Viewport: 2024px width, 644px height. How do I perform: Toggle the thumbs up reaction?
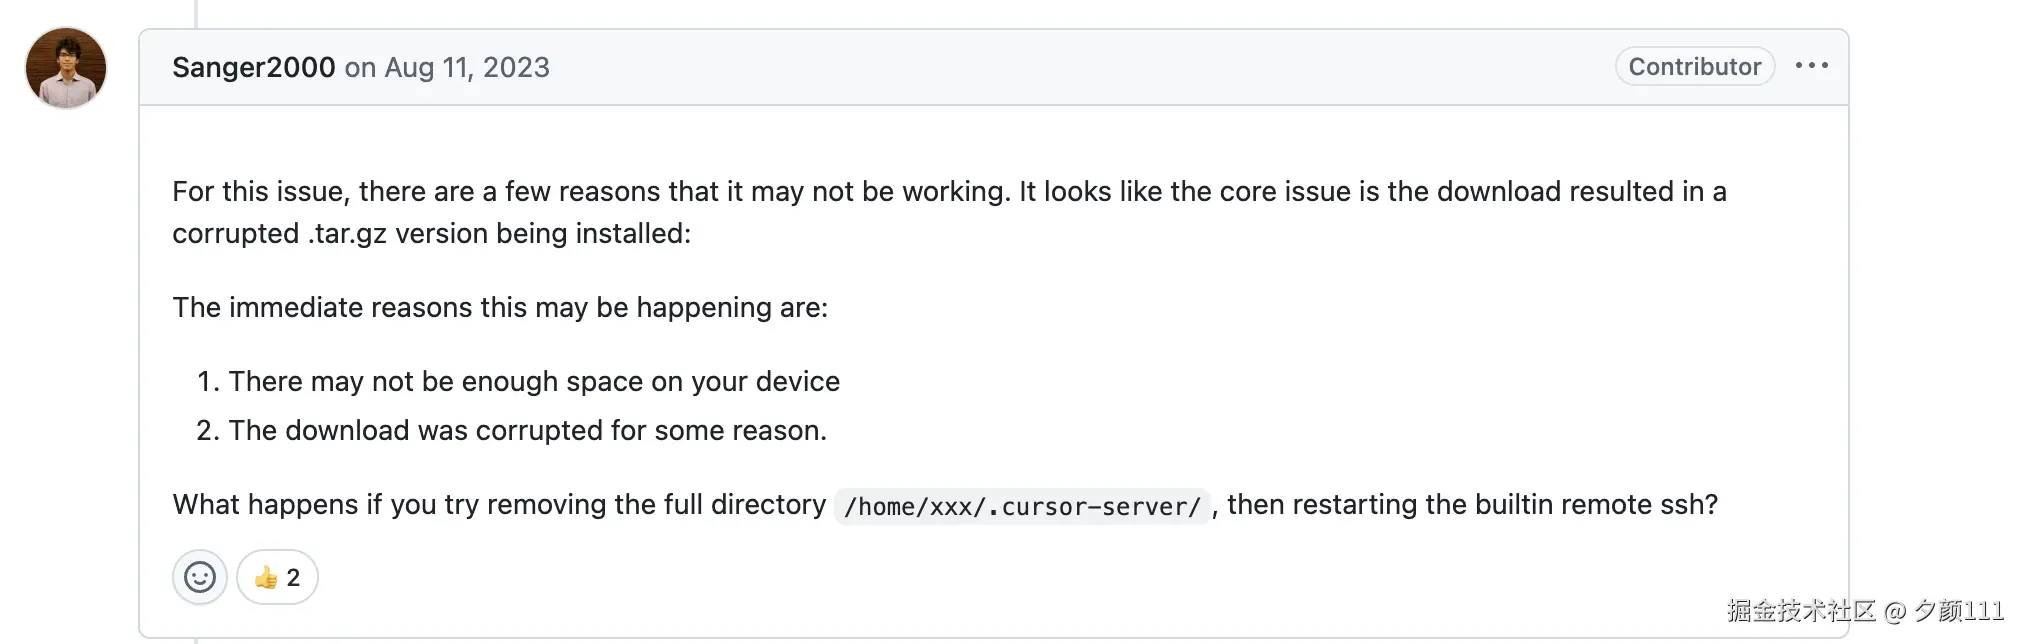pos(277,577)
